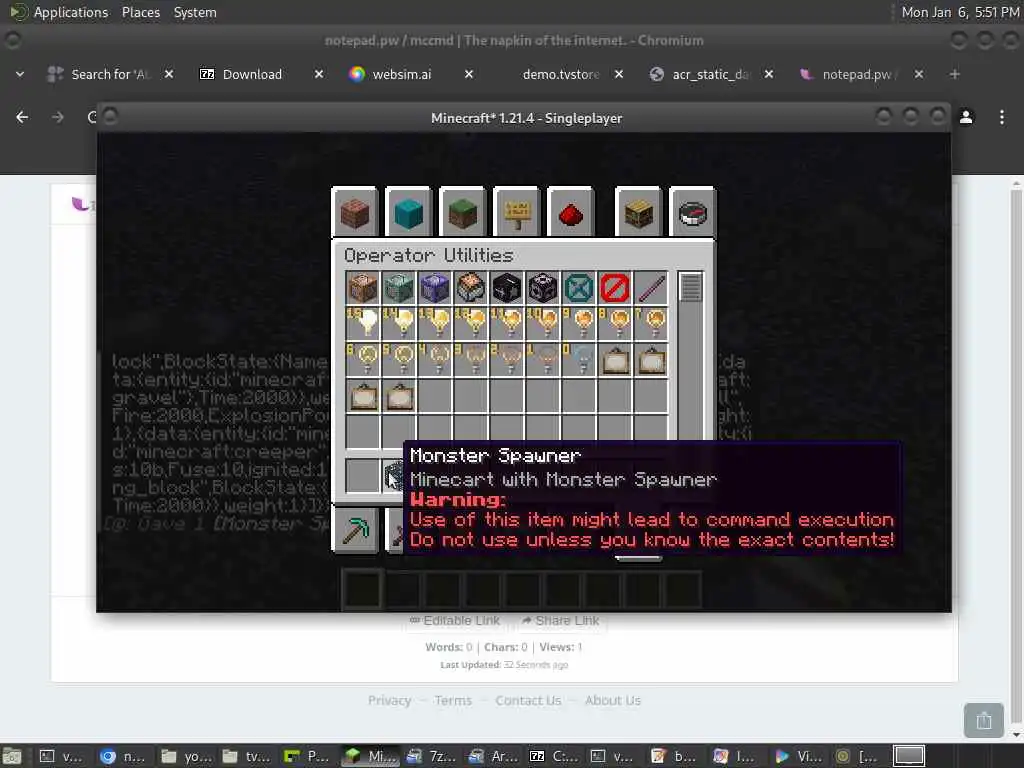1024x768 pixels.
Task: Pick the Light block level 5
Action: coord(399,360)
